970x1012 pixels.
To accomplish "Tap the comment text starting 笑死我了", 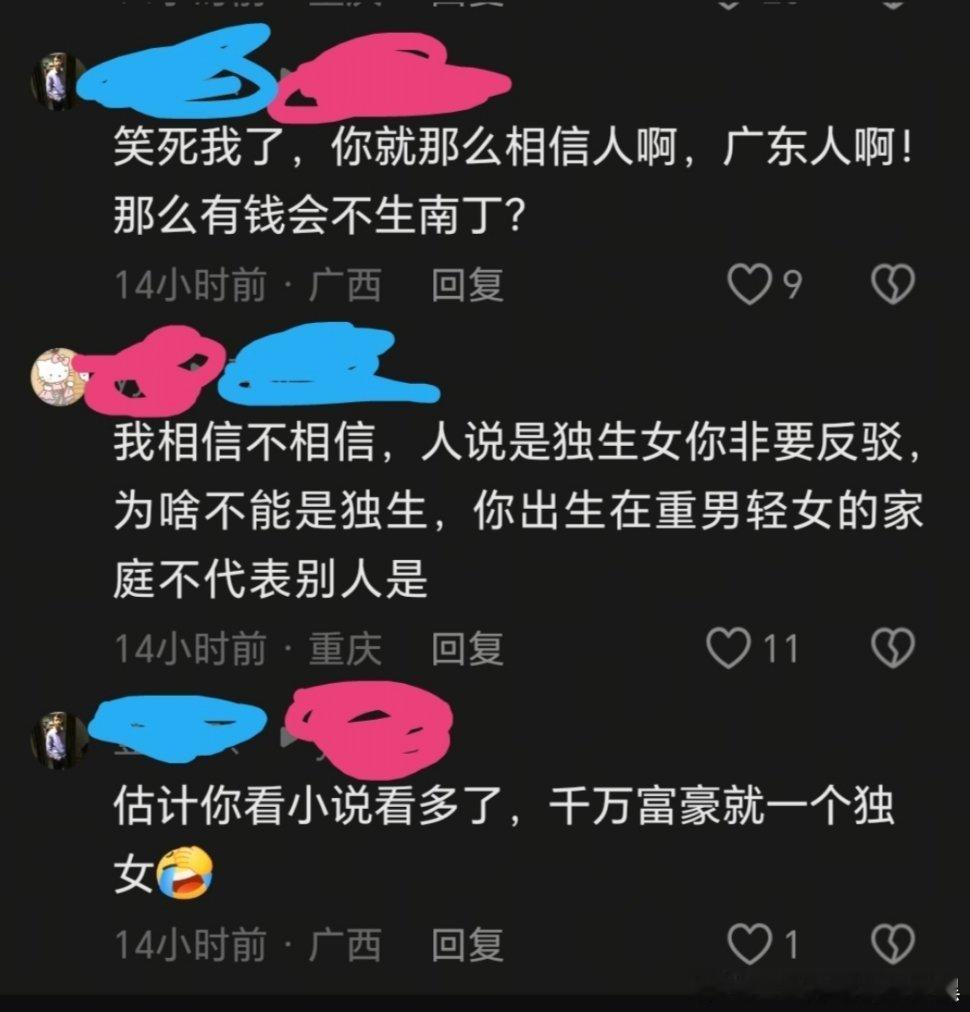I will [513, 181].
